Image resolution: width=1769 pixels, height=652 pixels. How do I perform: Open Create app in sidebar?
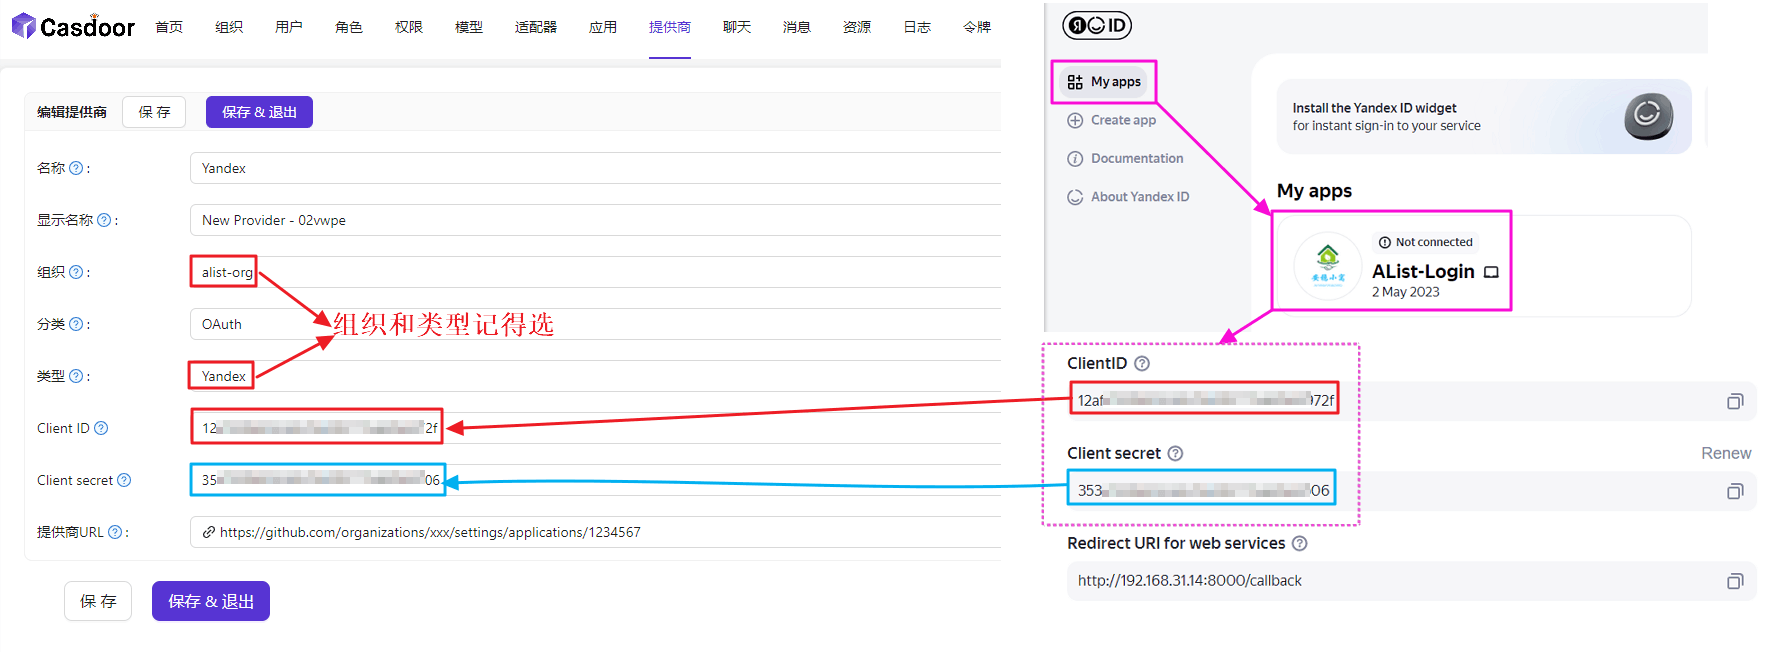[x=1122, y=120]
